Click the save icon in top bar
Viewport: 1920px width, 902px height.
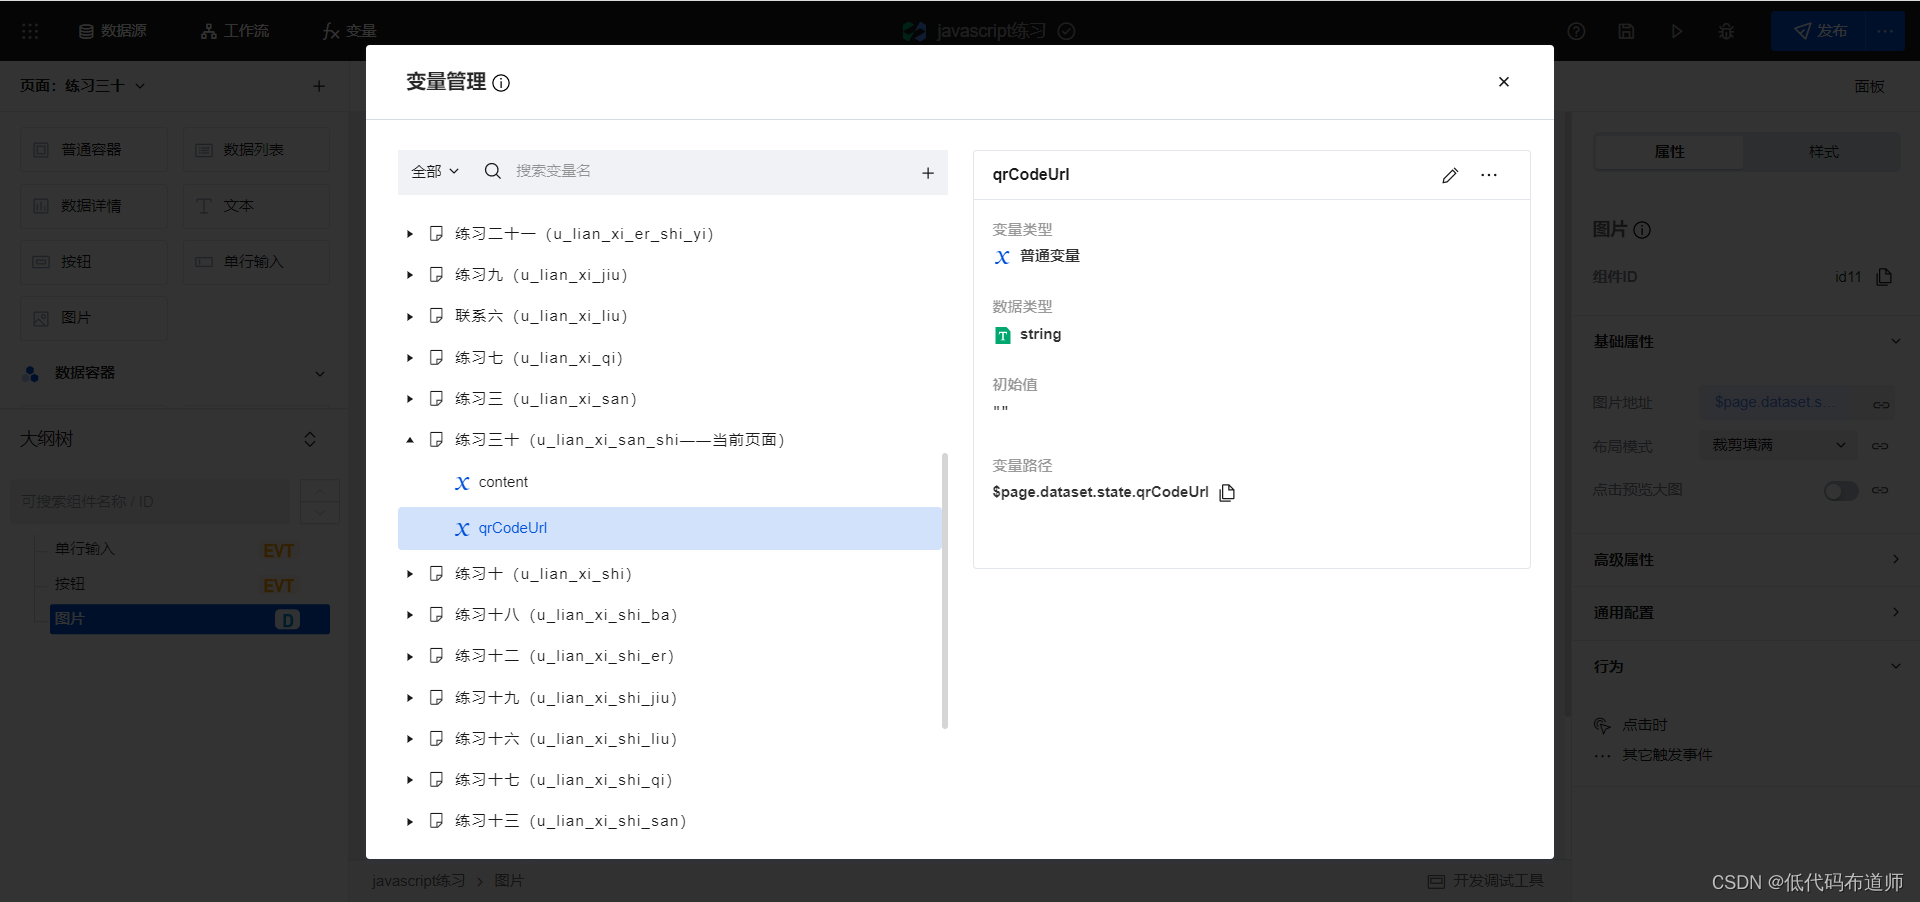pyautogui.click(x=1626, y=31)
